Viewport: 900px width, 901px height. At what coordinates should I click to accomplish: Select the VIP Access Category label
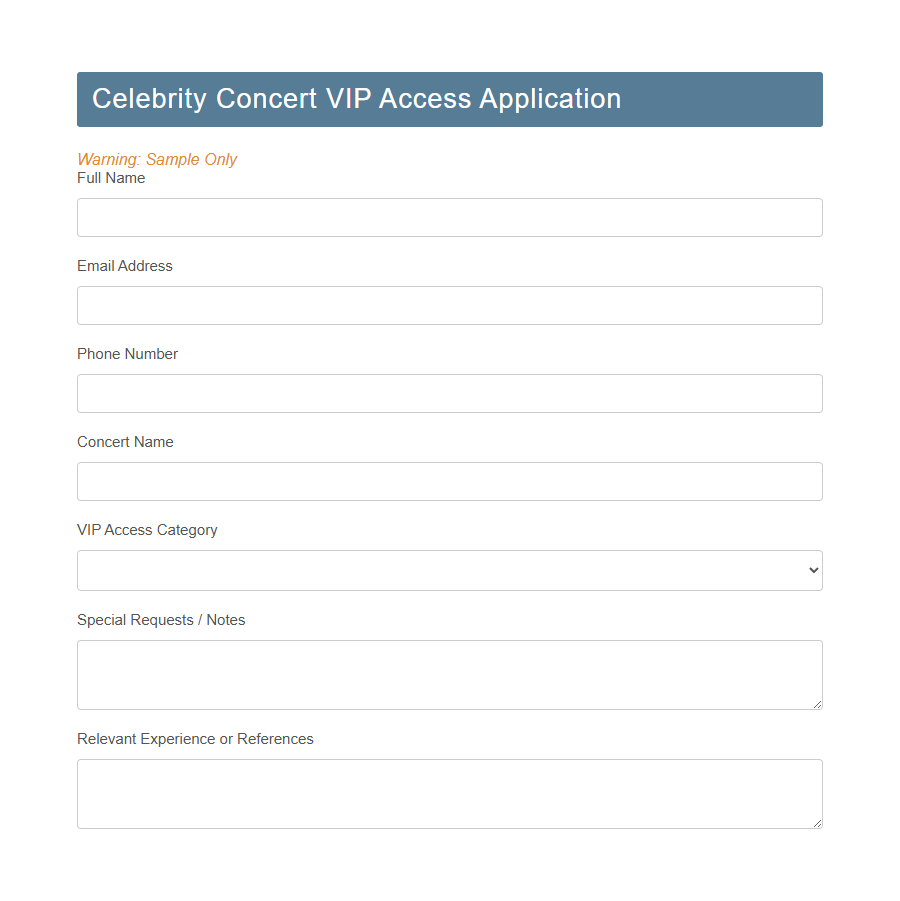tap(147, 530)
